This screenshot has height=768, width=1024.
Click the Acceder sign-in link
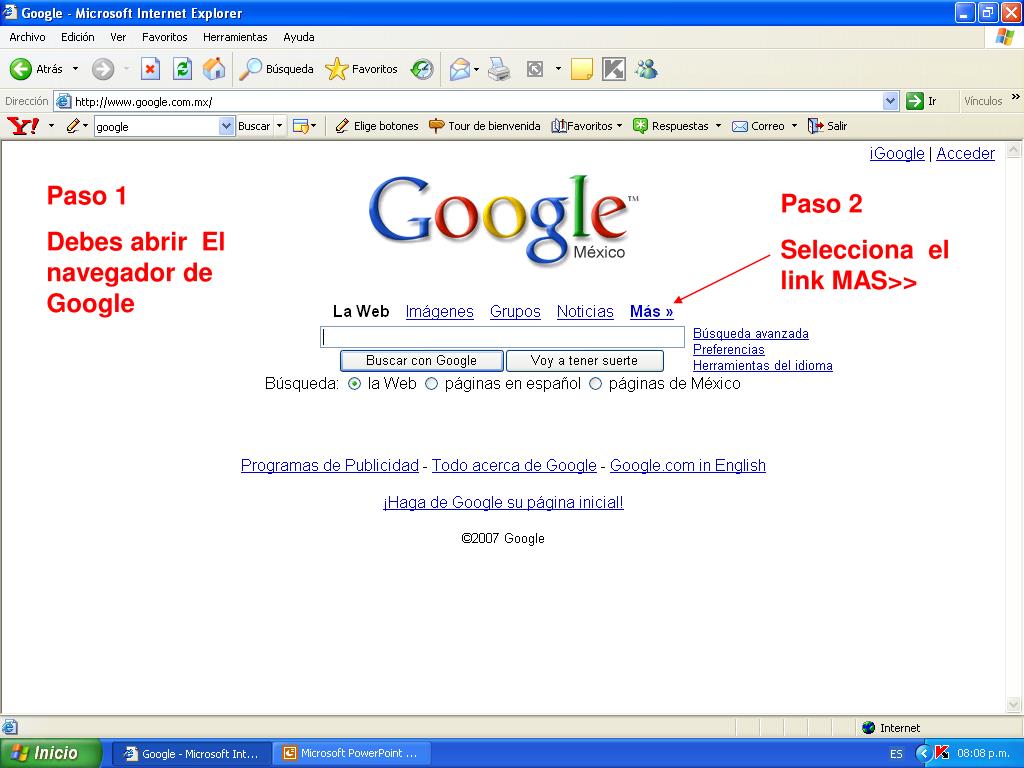coord(965,153)
